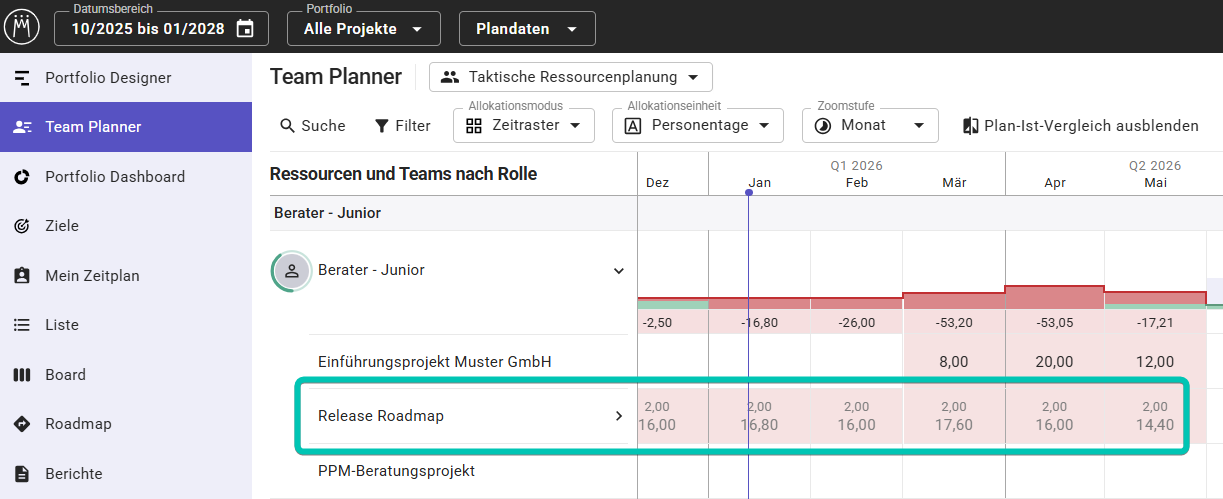Image resolution: width=1223 pixels, height=499 pixels.
Task: Open Roadmap from the sidebar
Action: tap(78, 424)
